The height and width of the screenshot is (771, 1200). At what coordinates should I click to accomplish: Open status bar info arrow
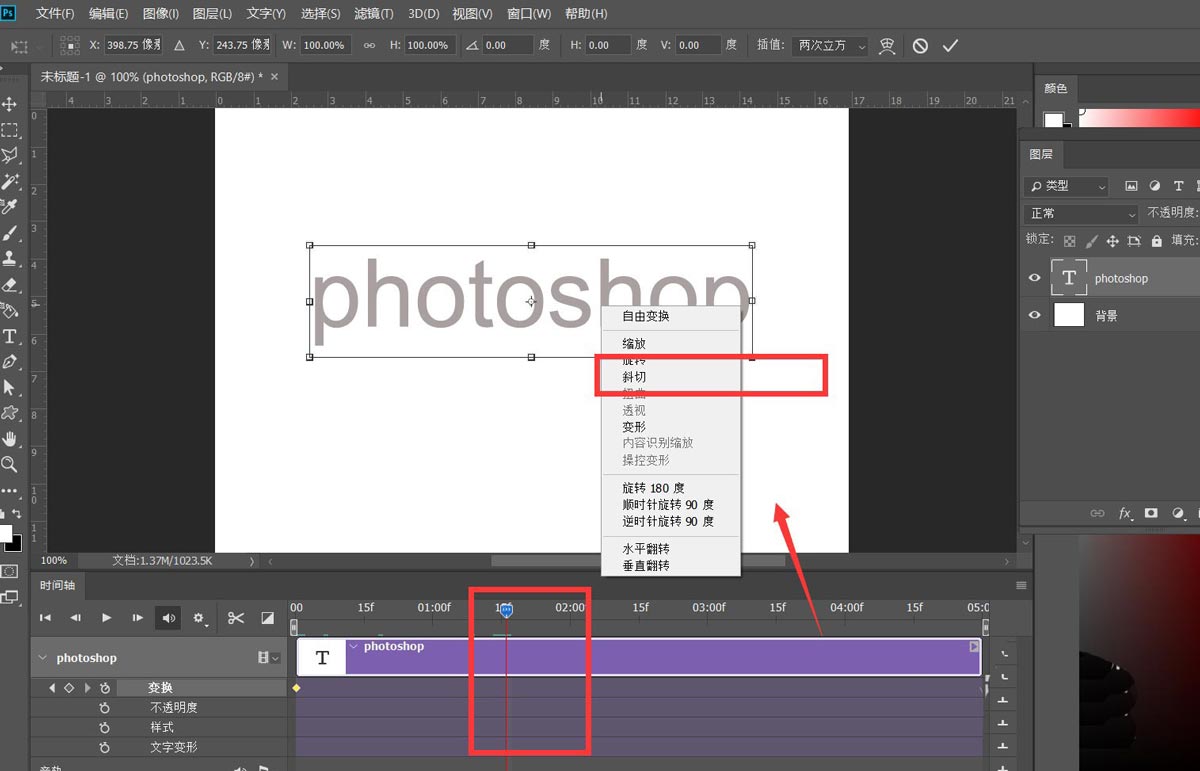click(x=251, y=561)
